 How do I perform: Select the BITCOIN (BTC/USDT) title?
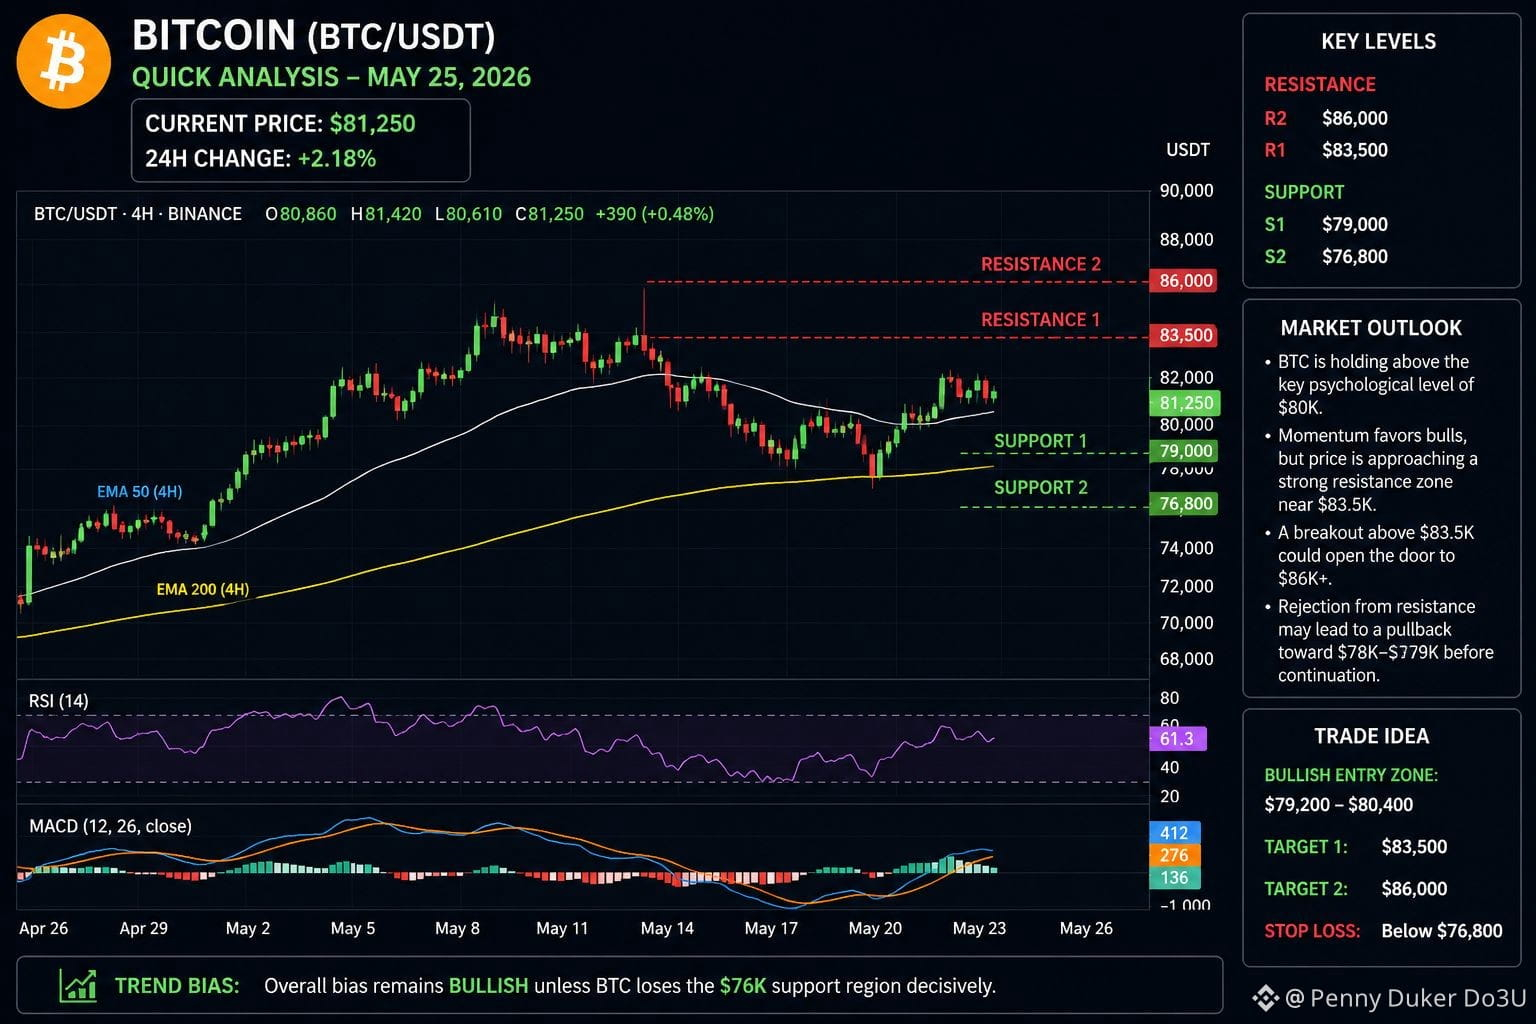tap(314, 37)
